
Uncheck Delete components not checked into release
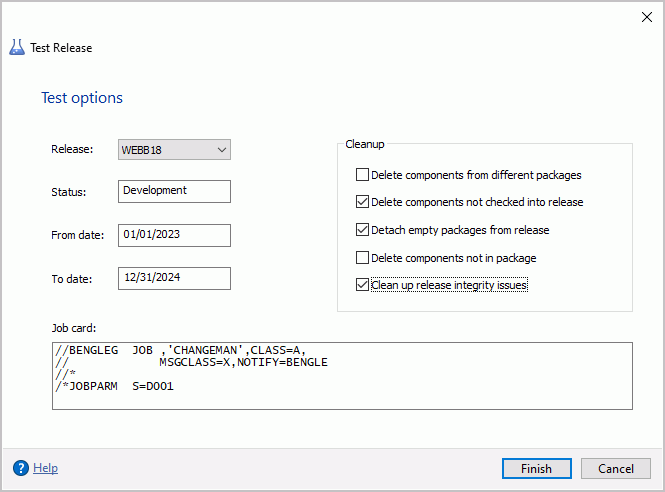(362, 202)
